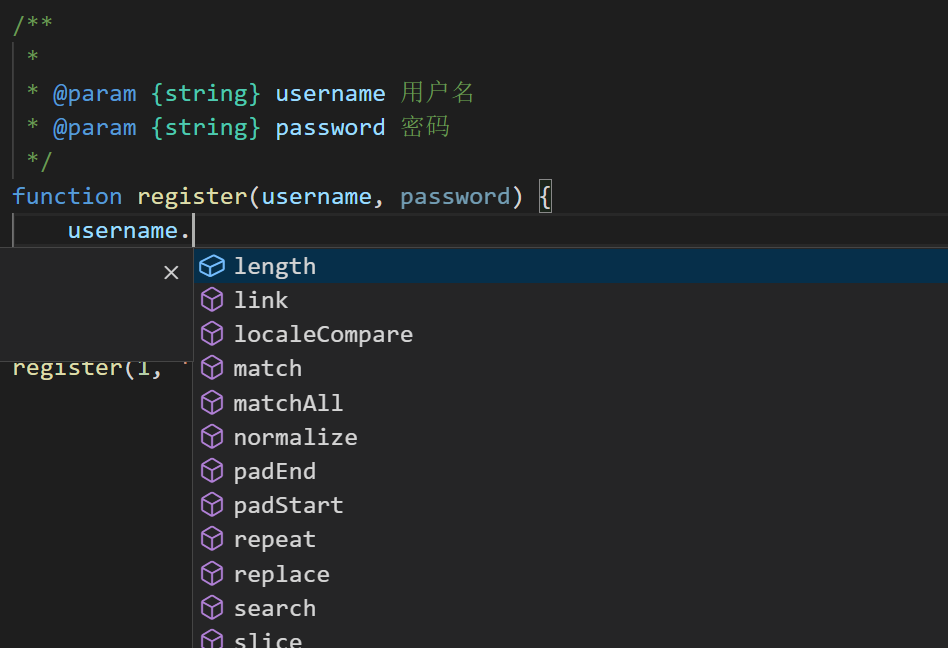Click the method icon beside localeCompare

[x=212, y=334]
